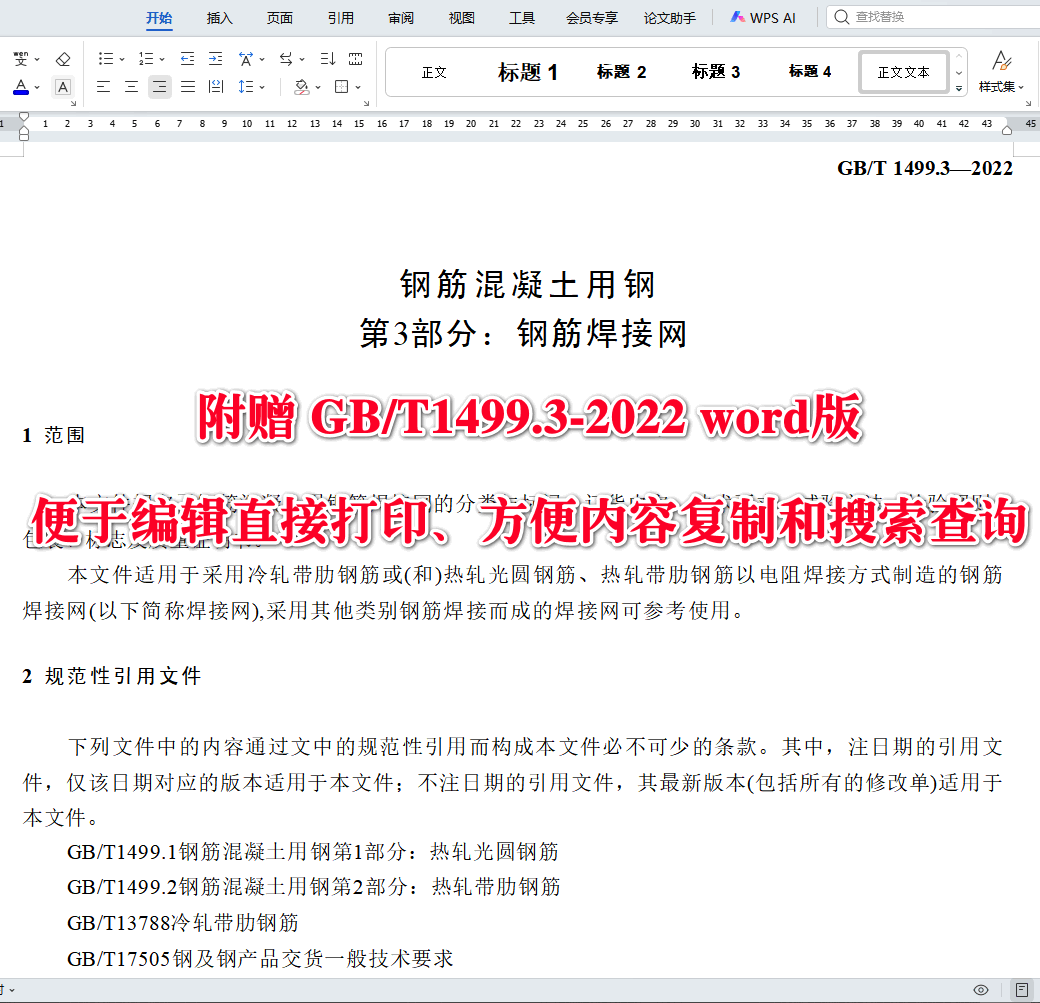Click the increase indent icon
Screen dimensions: 1040x1003
pyautogui.click(x=216, y=59)
